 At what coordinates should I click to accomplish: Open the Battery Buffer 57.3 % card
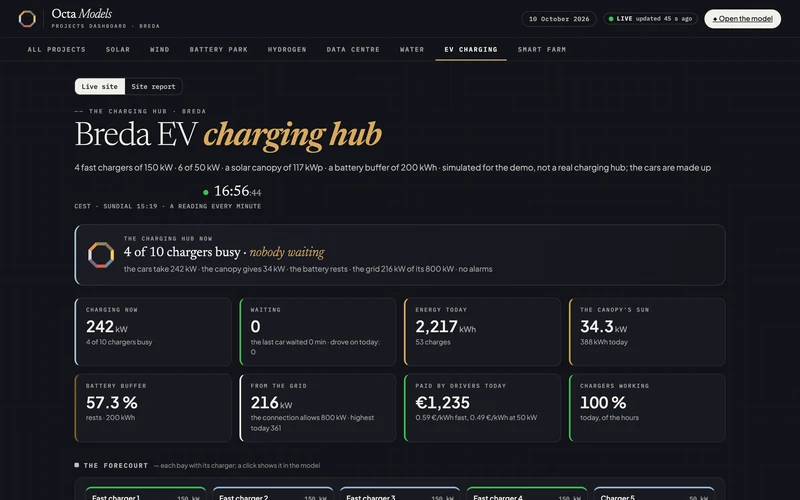click(x=153, y=408)
